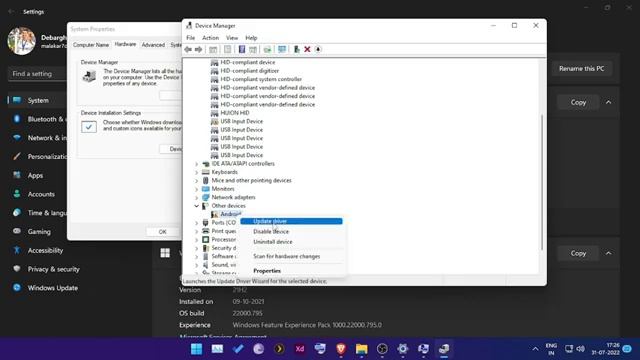The image size is (640, 360).
Task: Click the Device Installation Settings checkmark icon
Action: 89,127
